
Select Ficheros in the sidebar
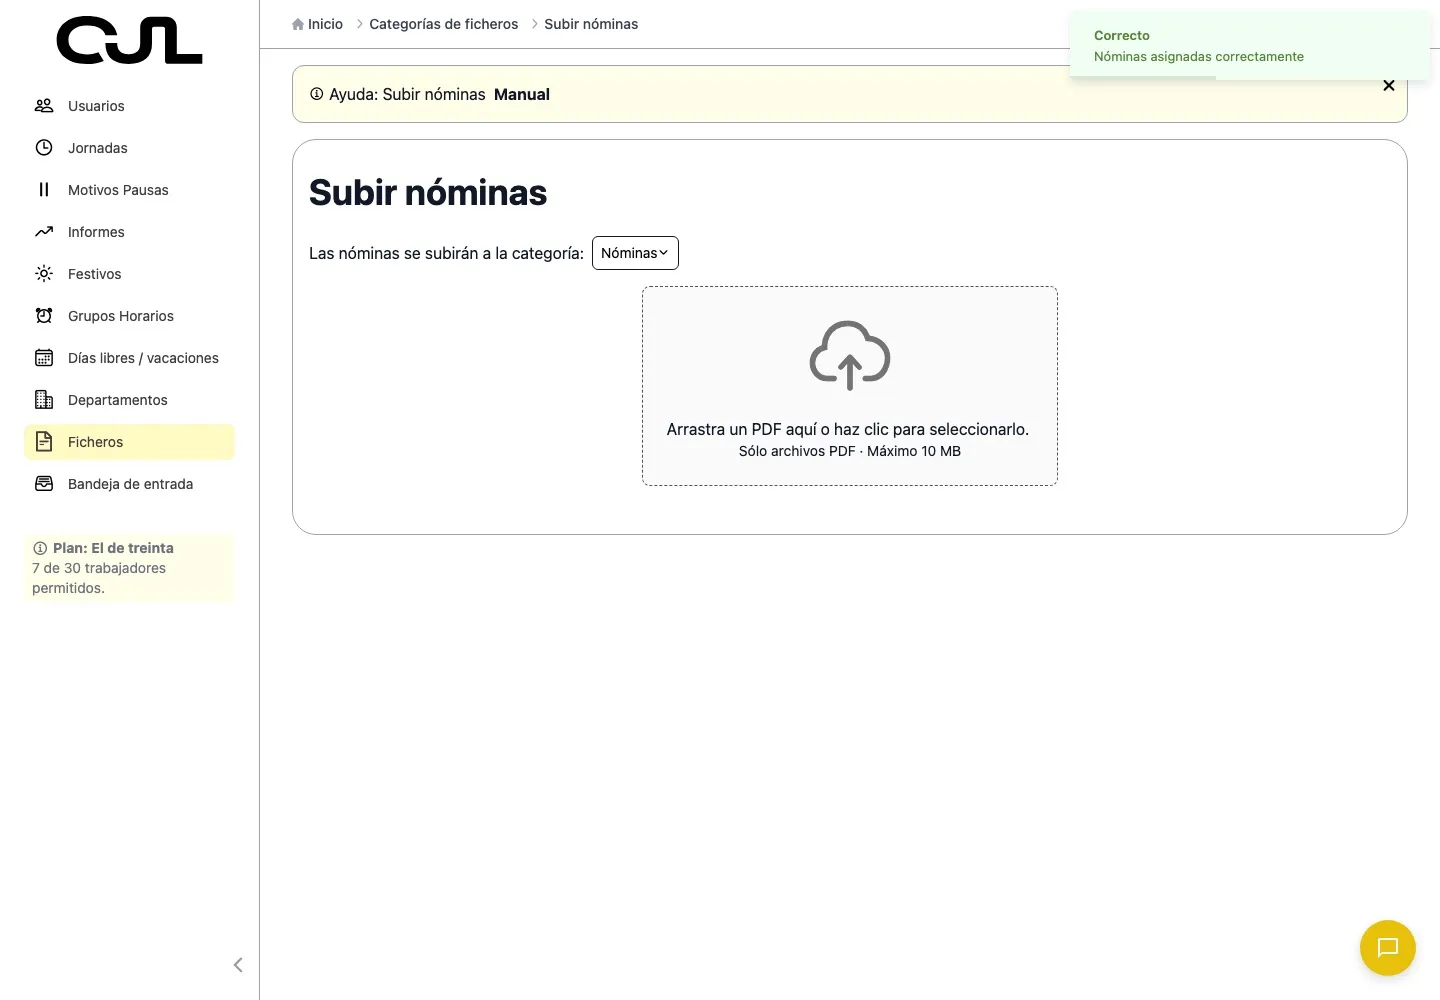[129, 442]
